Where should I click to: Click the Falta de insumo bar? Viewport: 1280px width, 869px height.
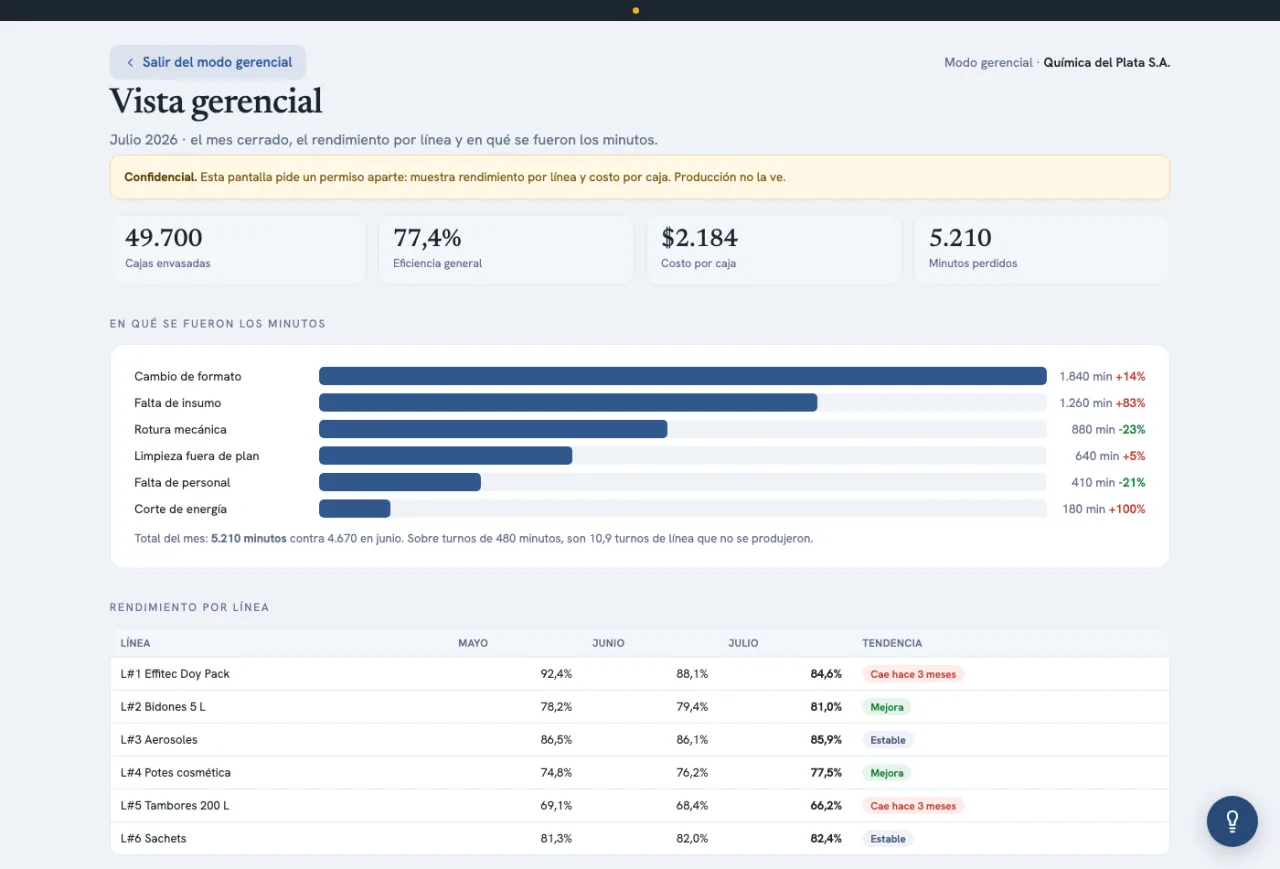coord(568,403)
